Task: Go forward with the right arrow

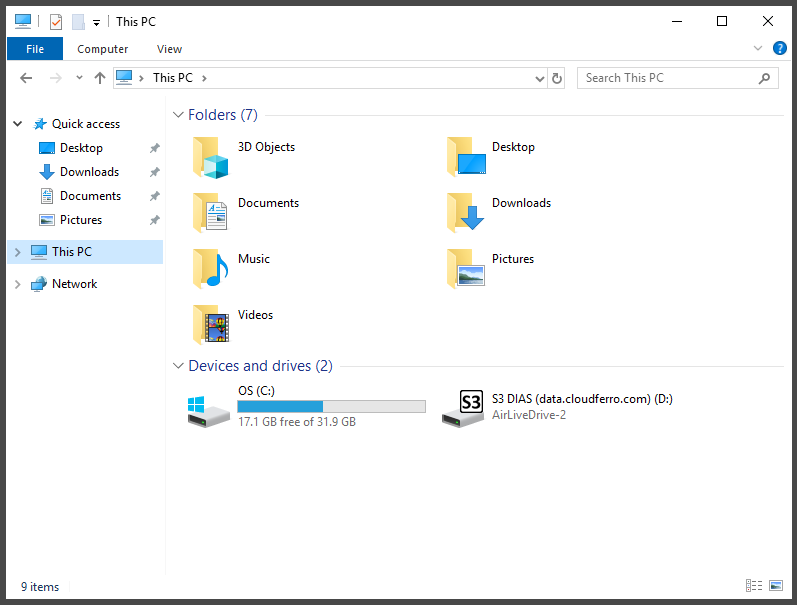Action: 55,78
